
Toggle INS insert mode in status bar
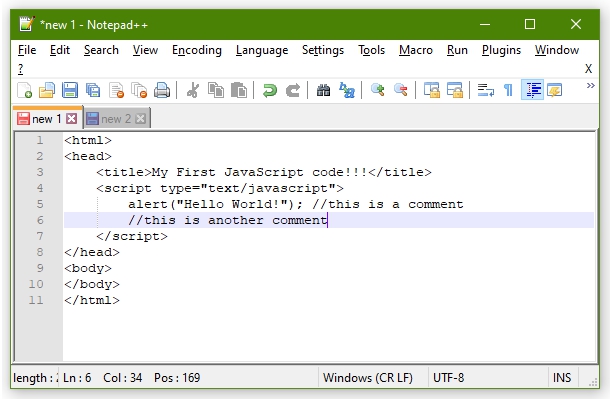click(562, 378)
